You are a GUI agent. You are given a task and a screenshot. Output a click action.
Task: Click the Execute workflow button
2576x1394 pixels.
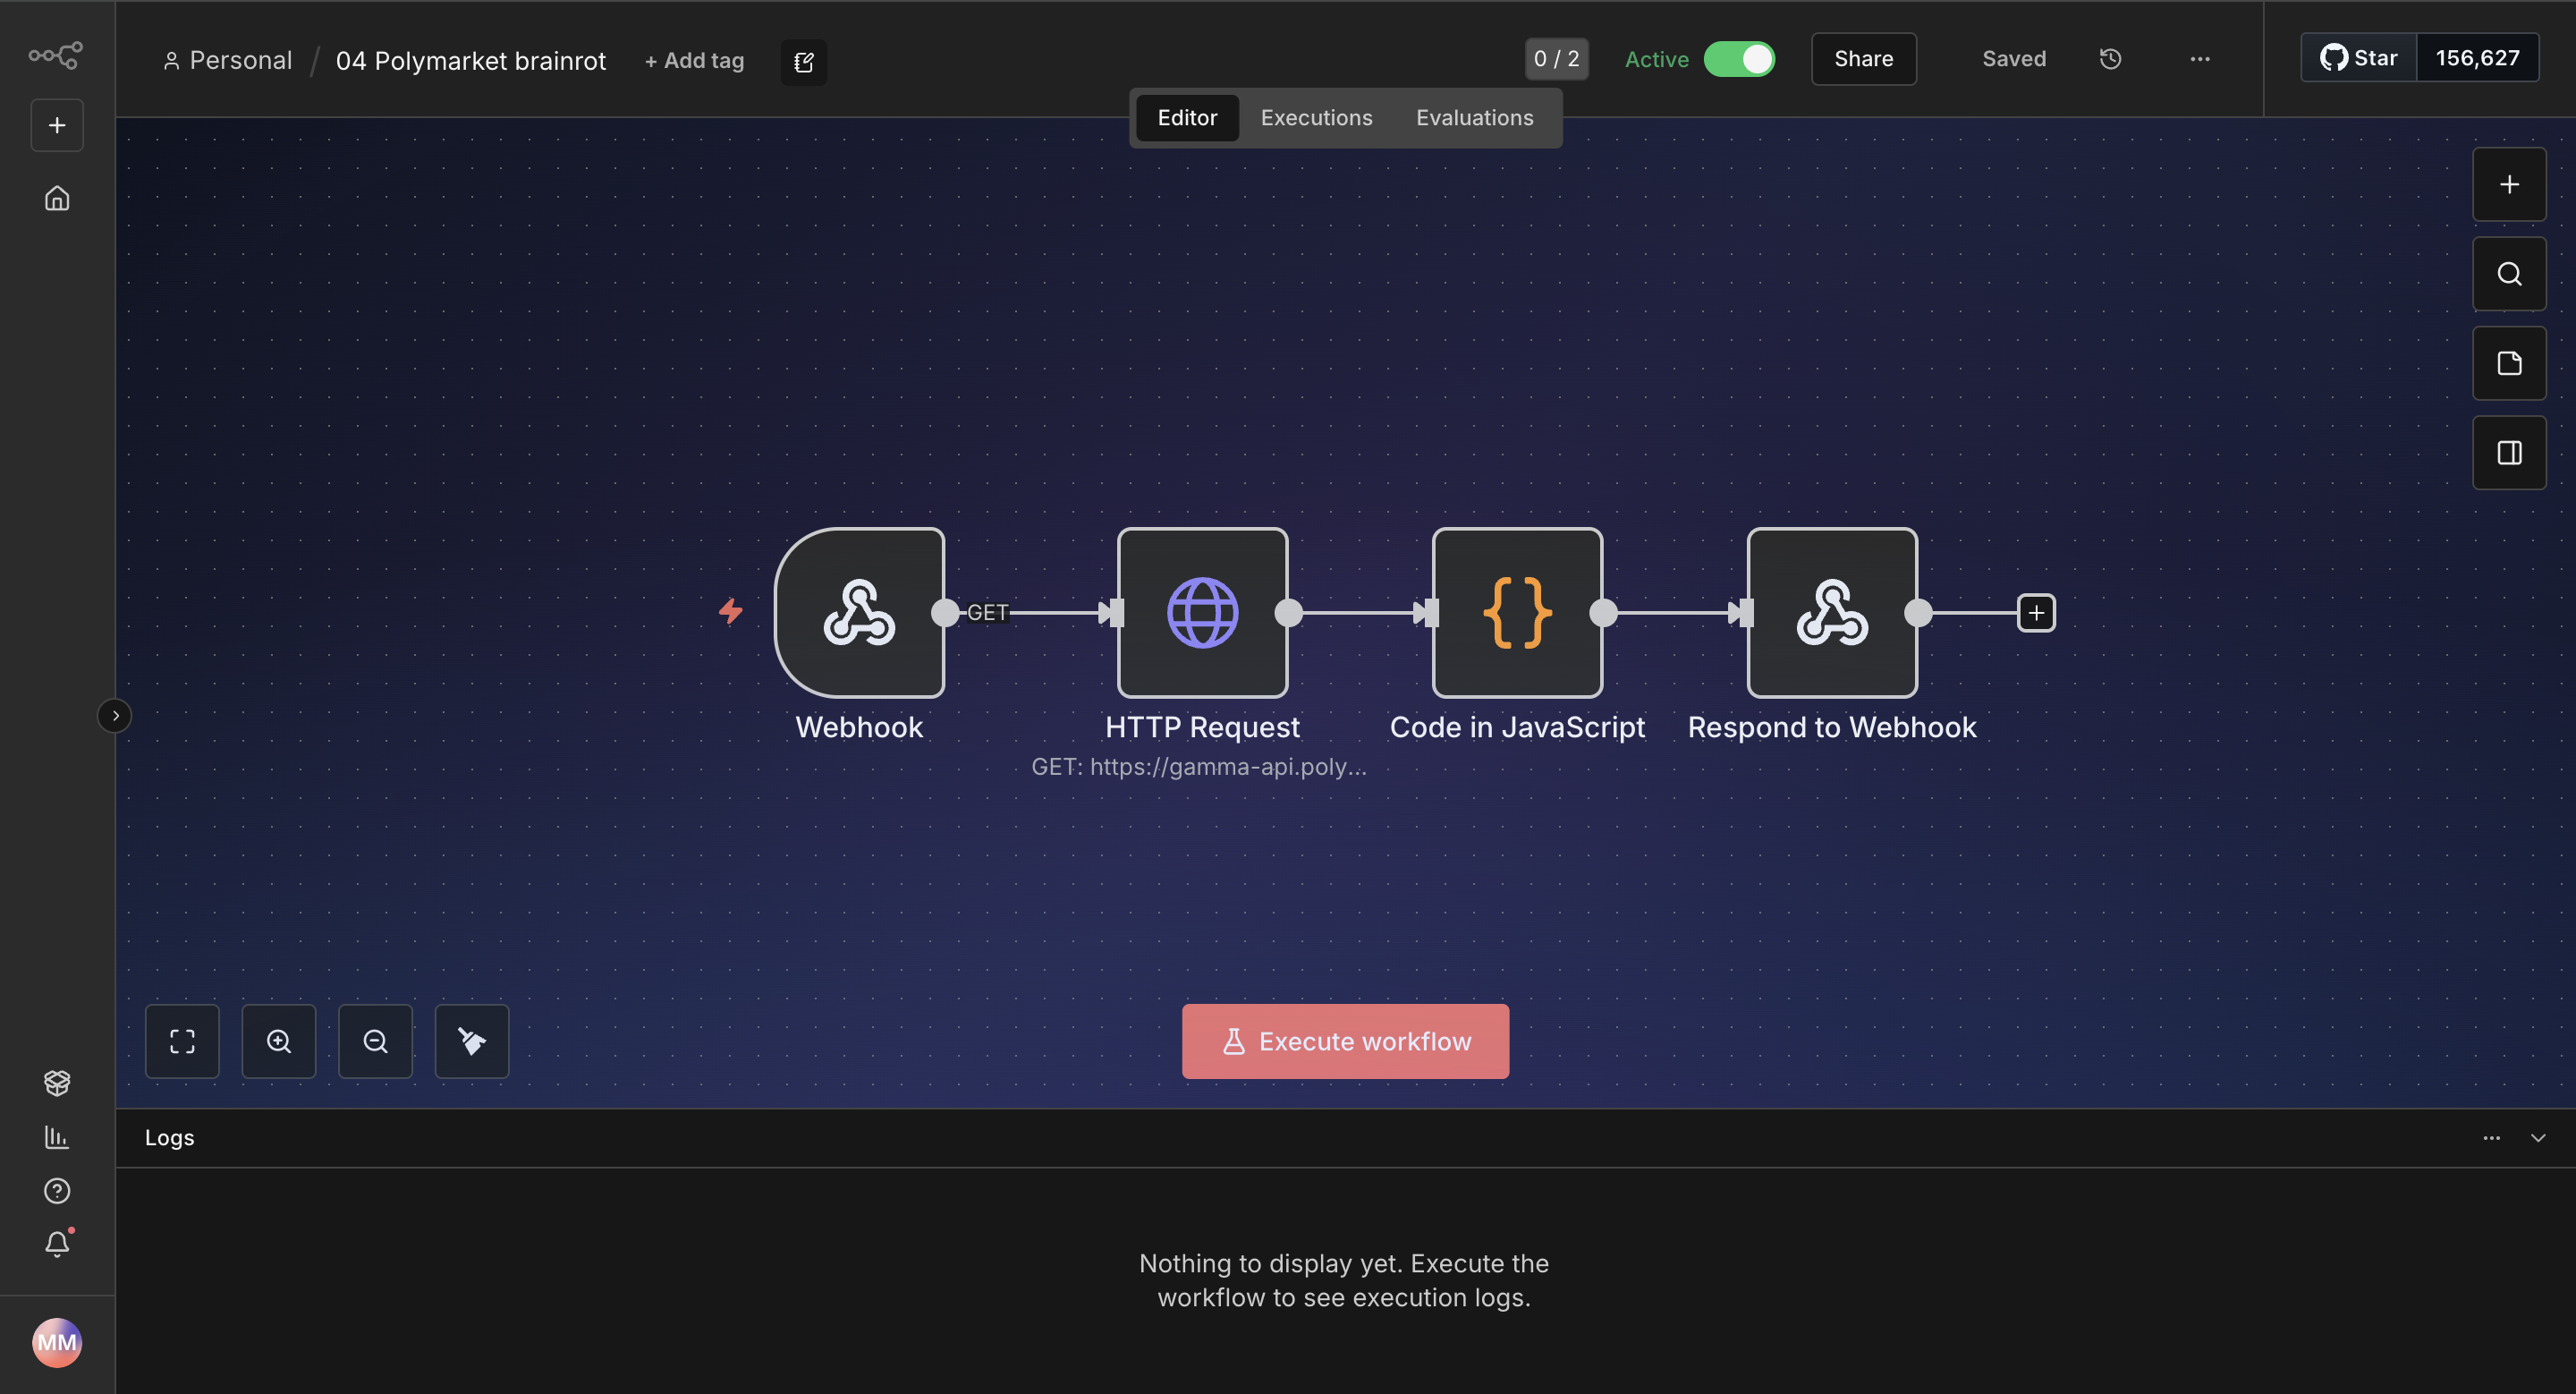[x=1345, y=1041]
